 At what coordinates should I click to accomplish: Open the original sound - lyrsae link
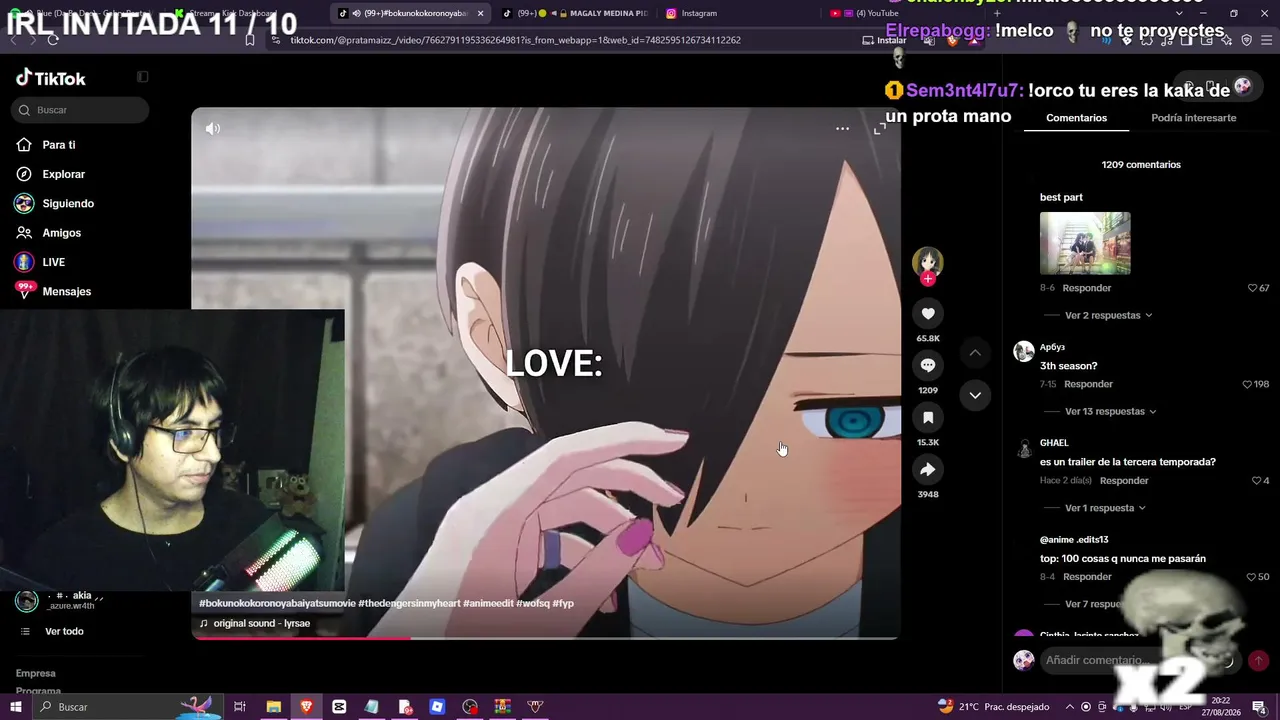point(262,623)
